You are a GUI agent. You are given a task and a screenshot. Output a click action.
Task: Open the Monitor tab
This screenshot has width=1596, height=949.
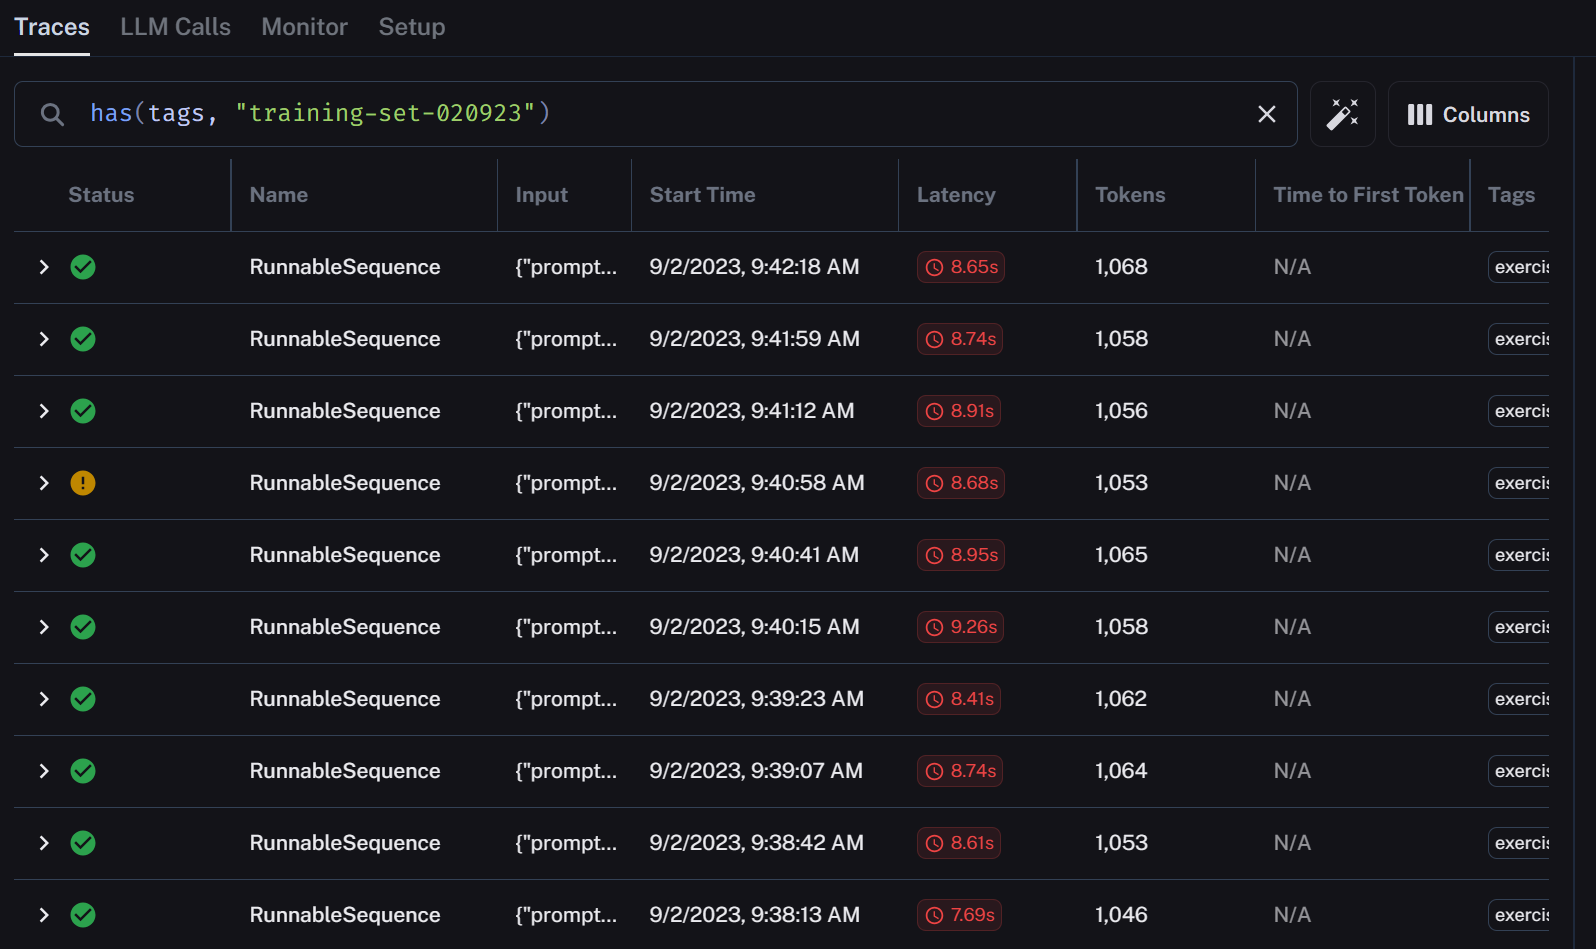(x=304, y=27)
